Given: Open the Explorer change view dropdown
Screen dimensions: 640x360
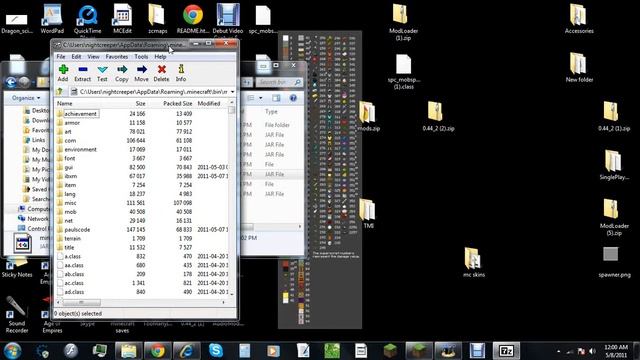Looking at the screenshot, I should tap(260, 98).
